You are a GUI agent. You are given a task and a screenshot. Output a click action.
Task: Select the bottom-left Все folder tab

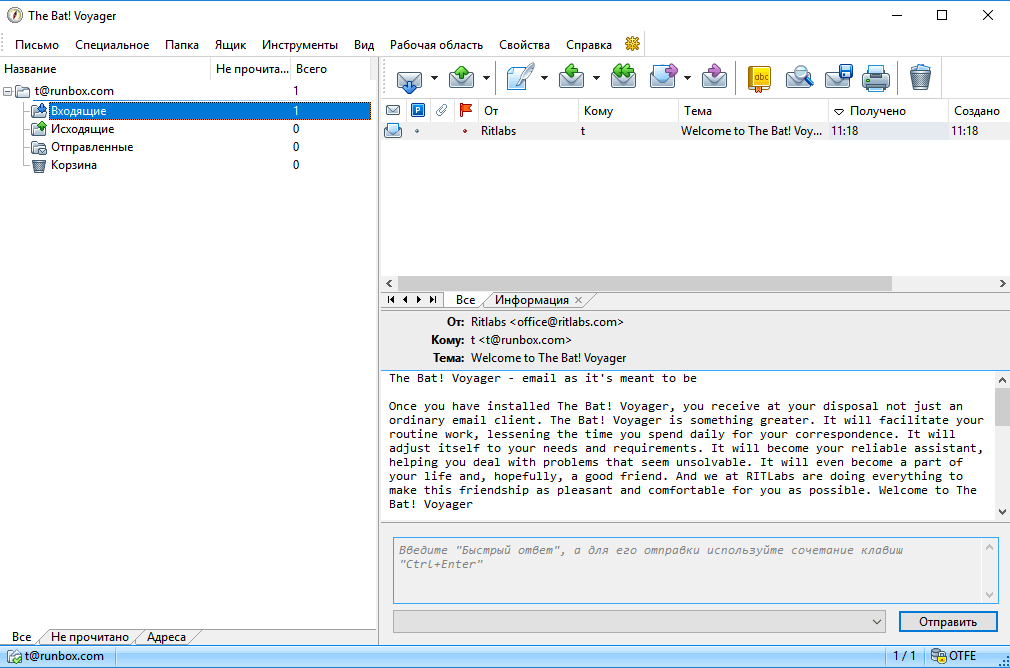point(21,636)
